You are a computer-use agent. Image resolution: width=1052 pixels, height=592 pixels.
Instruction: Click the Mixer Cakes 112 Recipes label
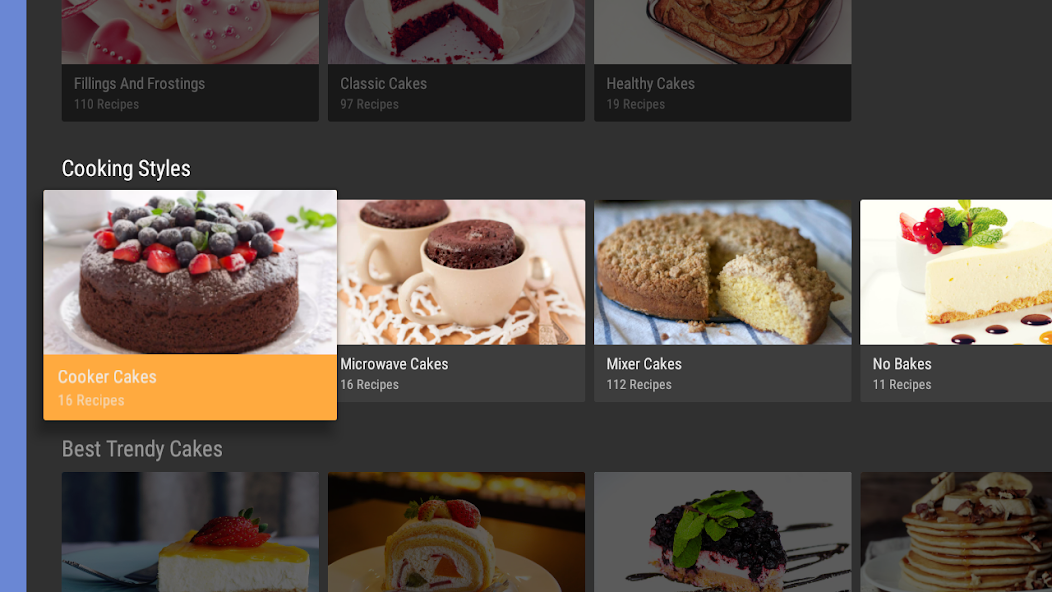tap(639, 385)
